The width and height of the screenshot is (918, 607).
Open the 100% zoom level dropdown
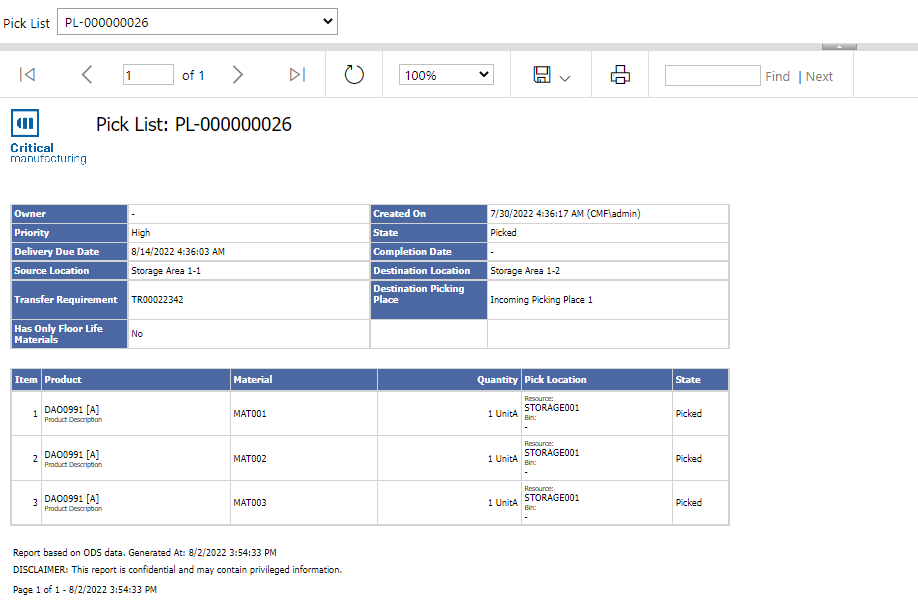(x=446, y=75)
